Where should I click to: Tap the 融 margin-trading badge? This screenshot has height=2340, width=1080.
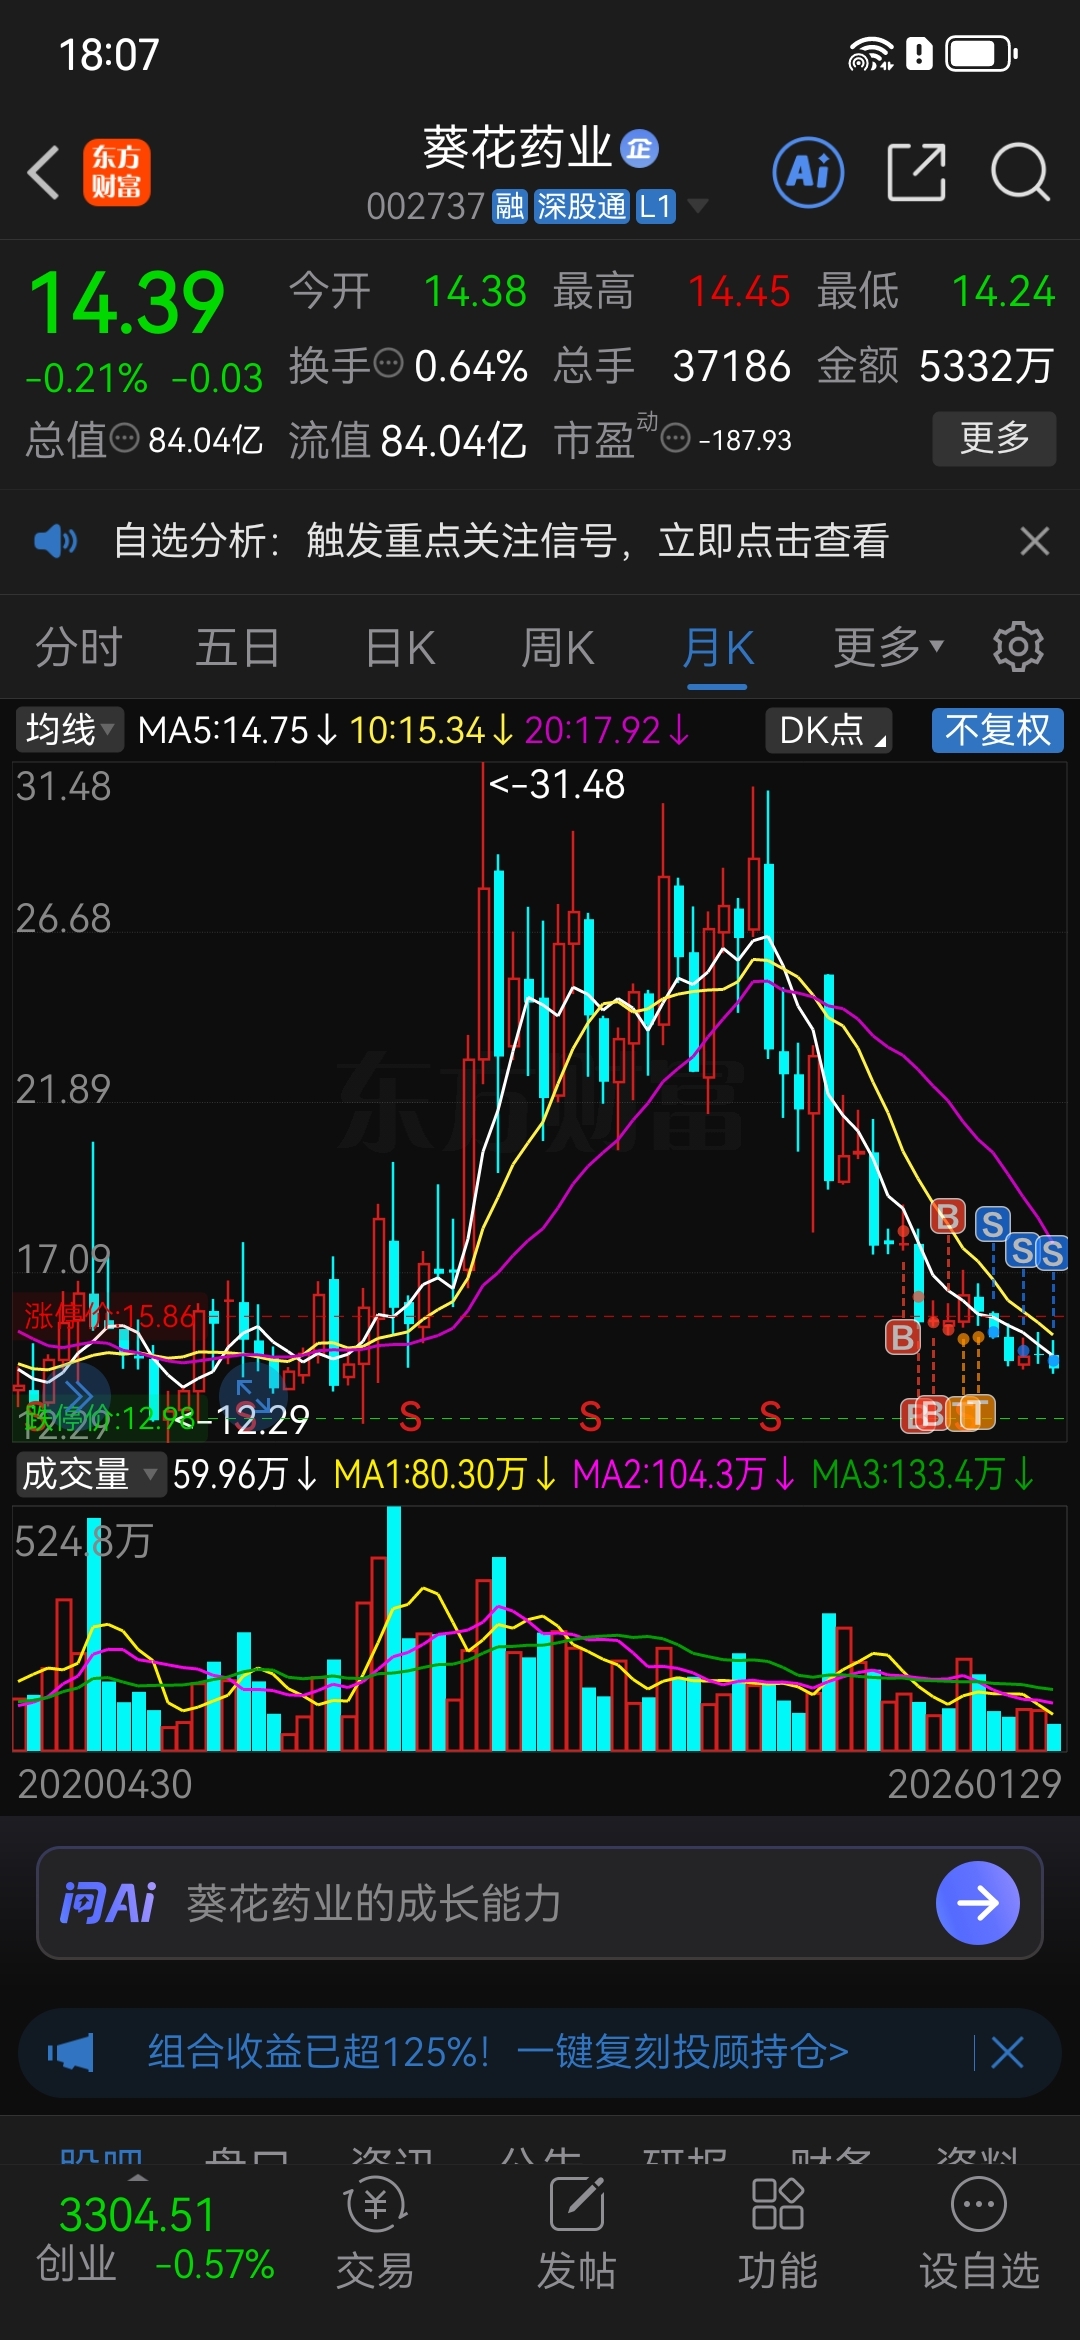tap(510, 207)
